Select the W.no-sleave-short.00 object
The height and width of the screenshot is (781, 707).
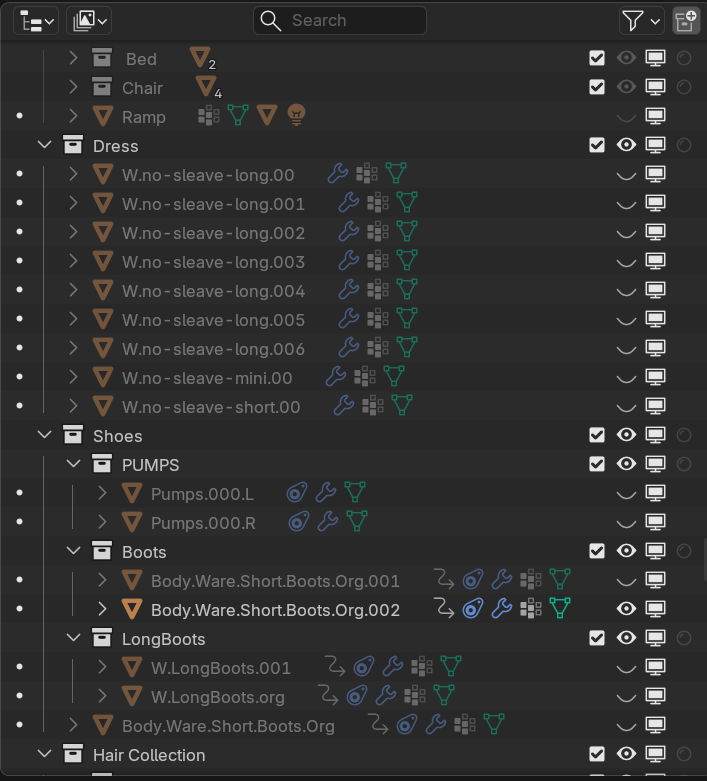click(x=210, y=407)
